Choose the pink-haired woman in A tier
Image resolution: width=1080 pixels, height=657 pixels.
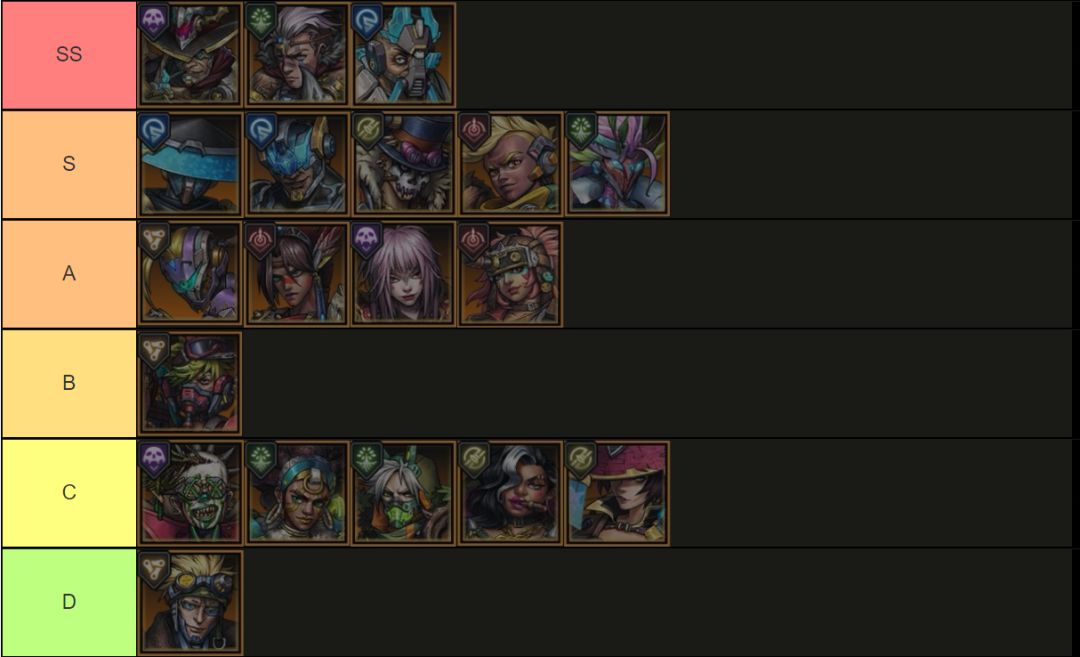(x=404, y=273)
